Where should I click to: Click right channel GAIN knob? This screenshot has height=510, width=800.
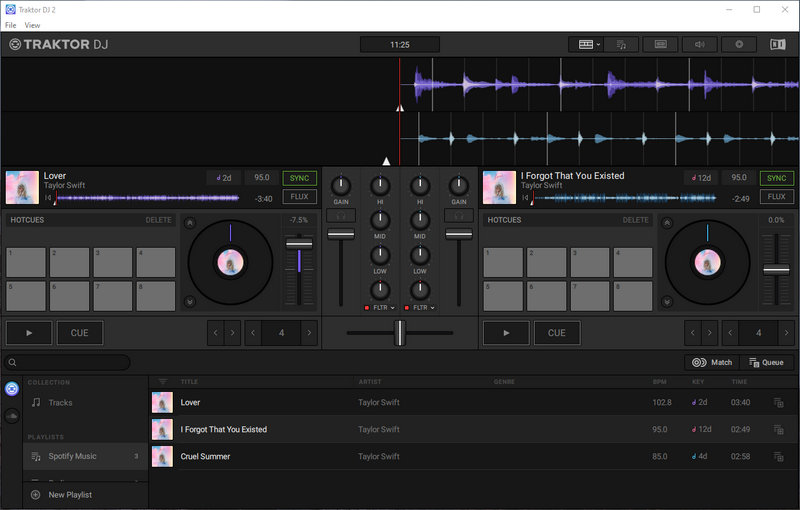click(x=459, y=186)
